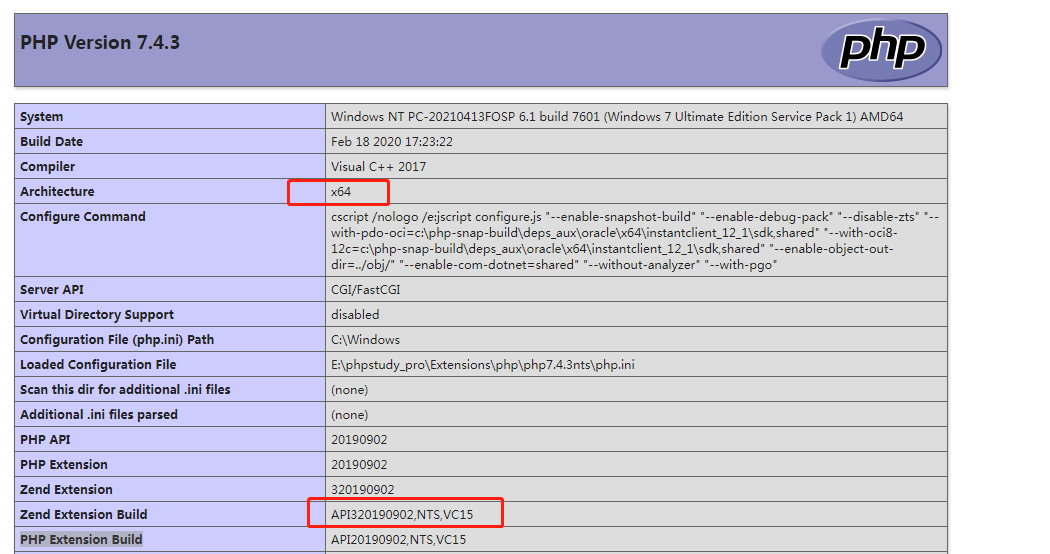
Task: Select the 'Server API' label
Action: click(52, 289)
